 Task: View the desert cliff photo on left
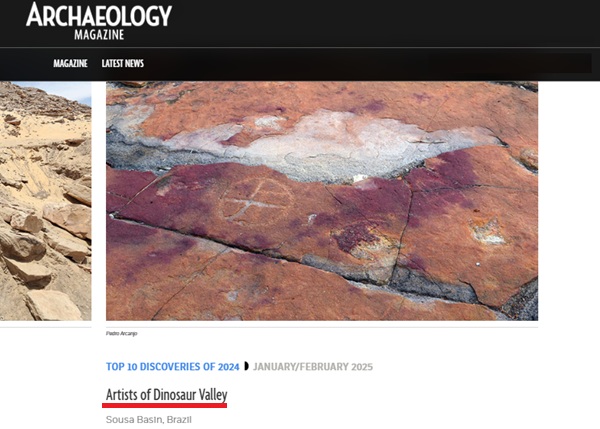point(46,201)
